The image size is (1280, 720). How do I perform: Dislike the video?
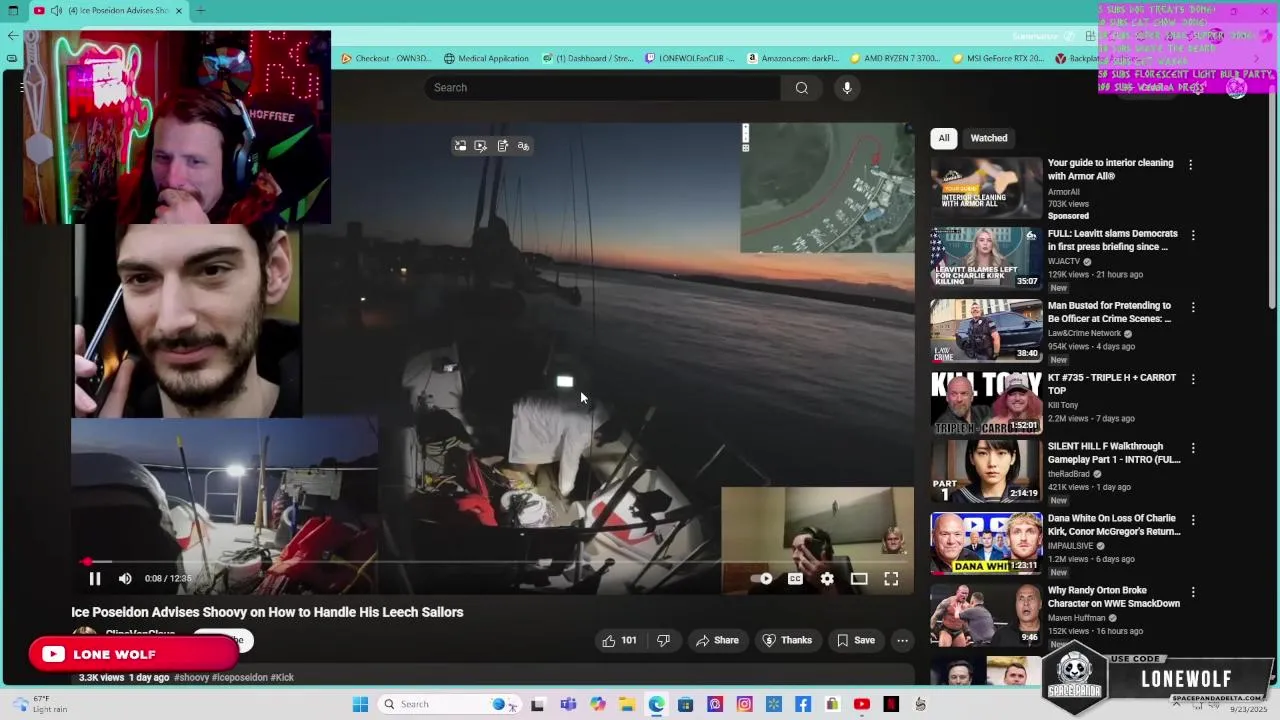pyautogui.click(x=663, y=640)
